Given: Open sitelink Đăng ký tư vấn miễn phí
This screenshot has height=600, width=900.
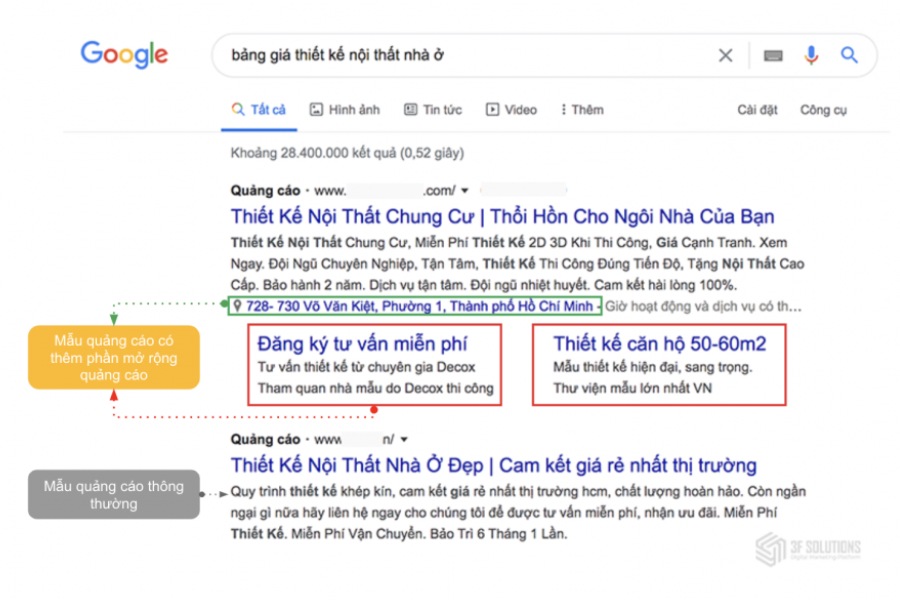Looking at the screenshot, I should coord(362,344).
